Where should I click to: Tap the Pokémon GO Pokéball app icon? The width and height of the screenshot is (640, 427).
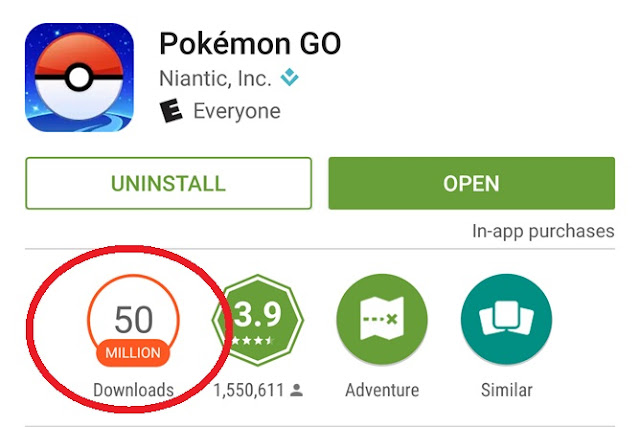pyautogui.click(x=79, y=78)
